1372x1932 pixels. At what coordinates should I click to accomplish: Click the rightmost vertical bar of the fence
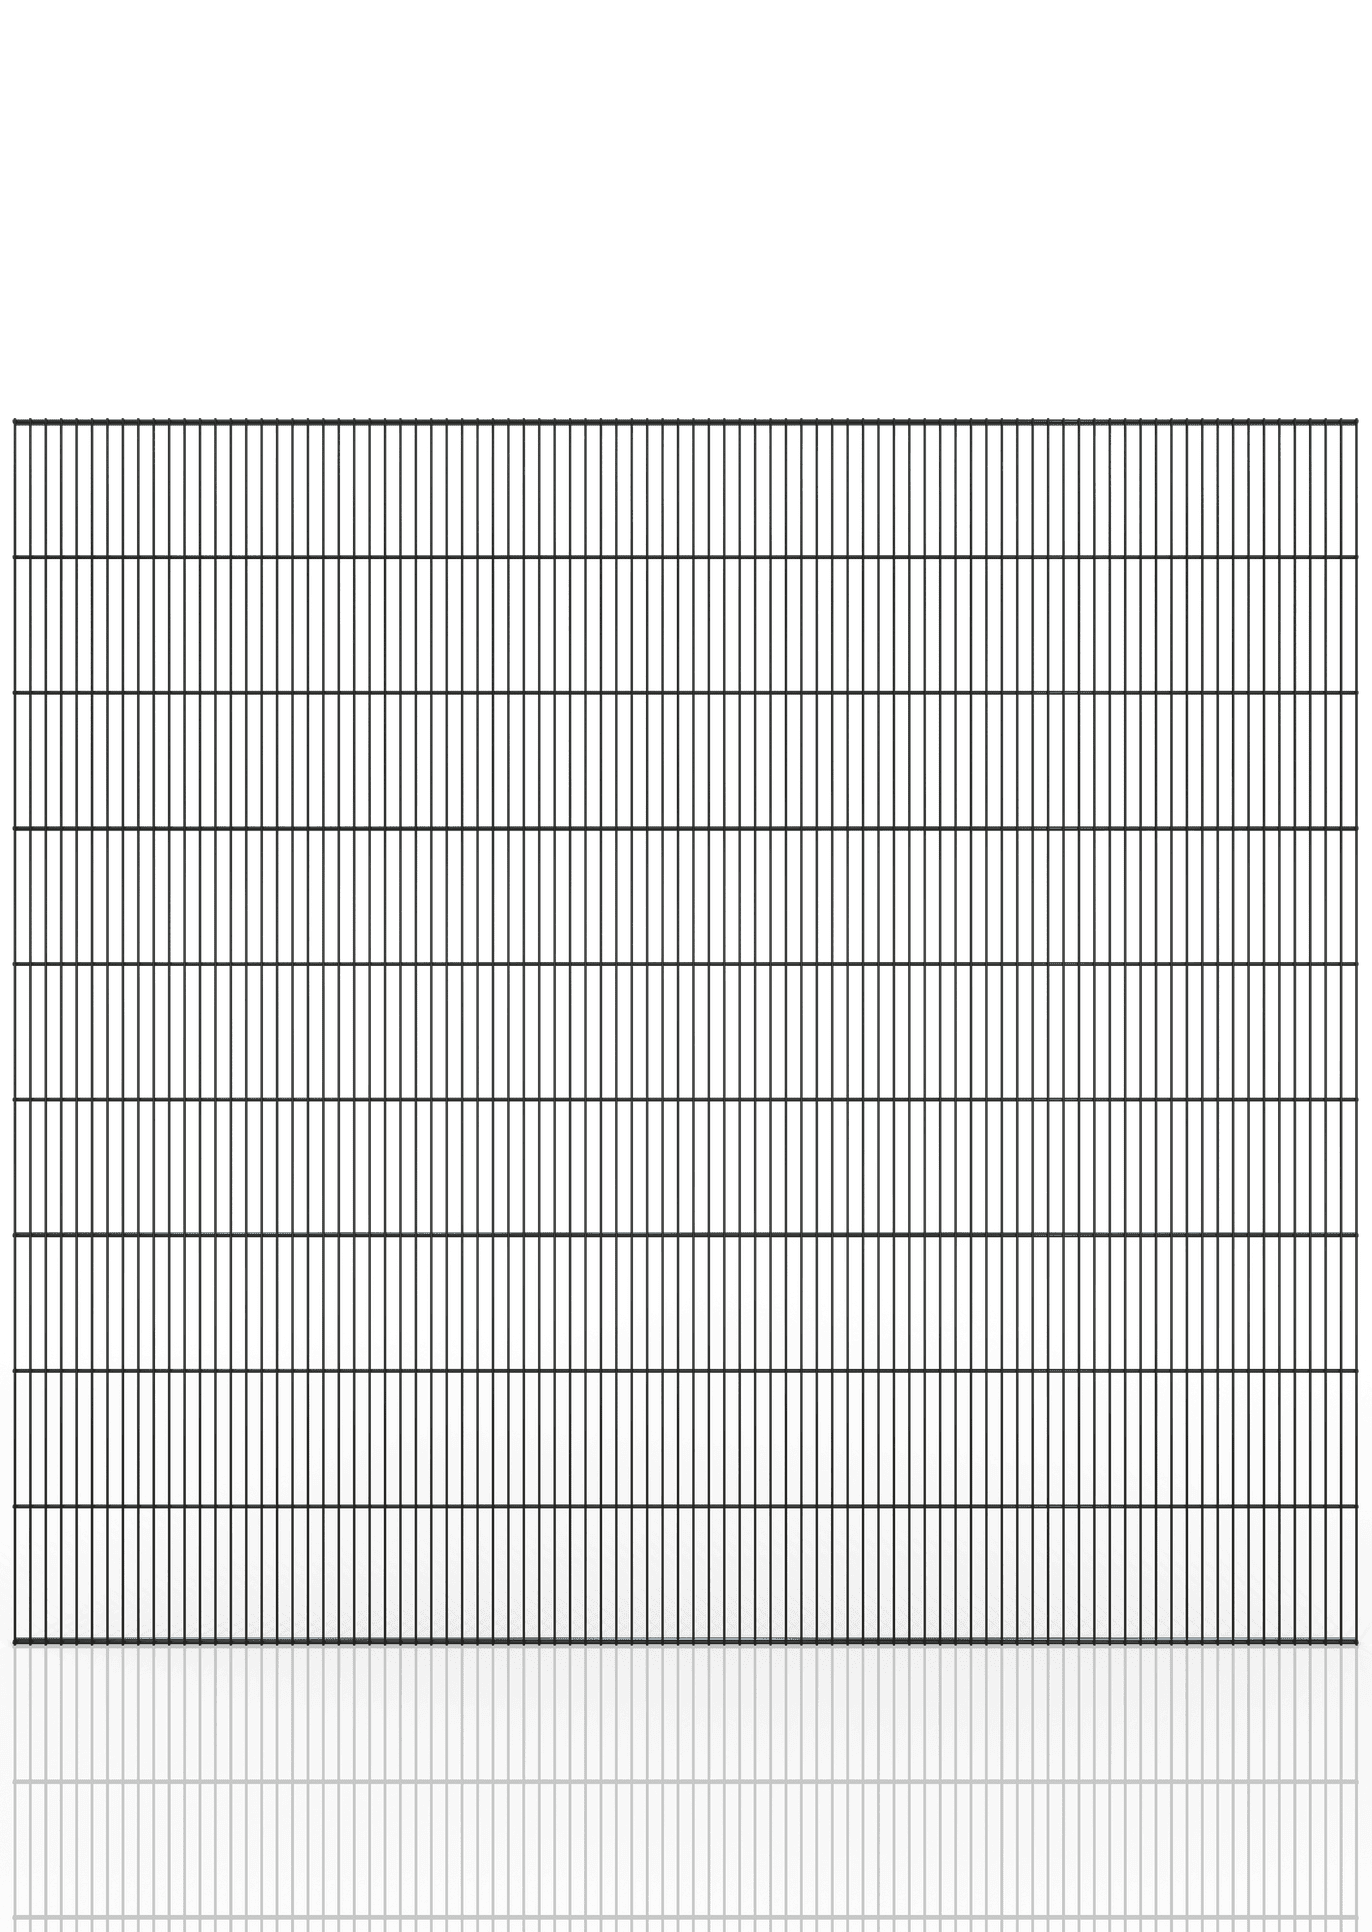(x=1357, y=1000)
